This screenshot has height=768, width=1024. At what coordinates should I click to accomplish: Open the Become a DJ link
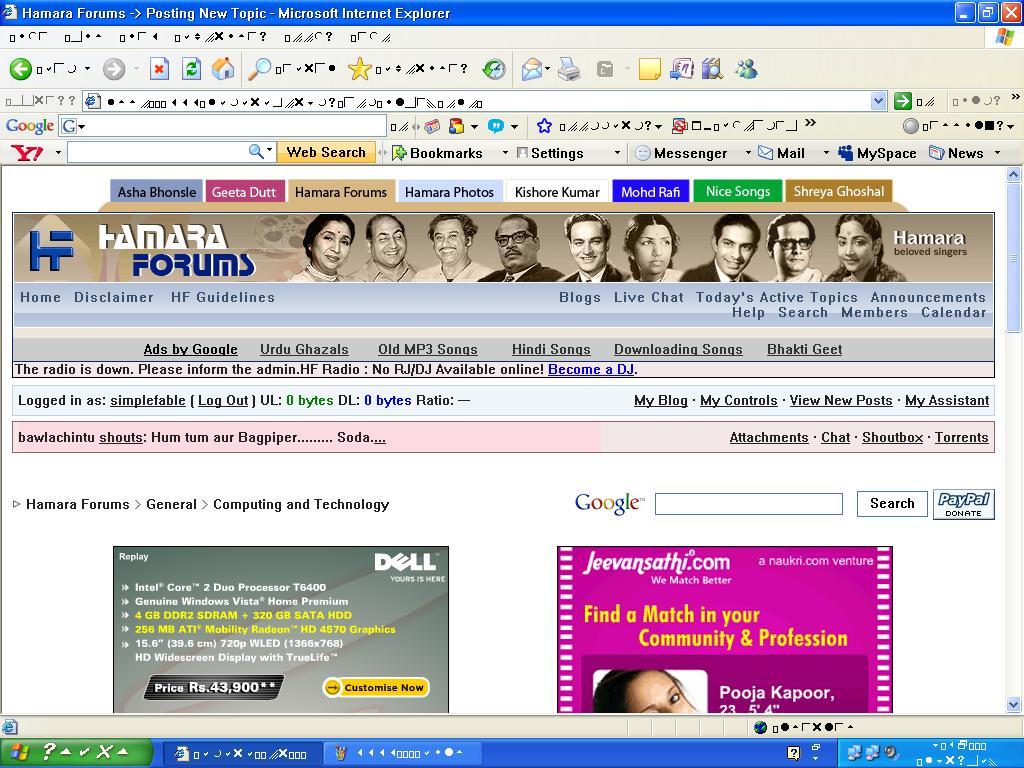click(591, 369)
